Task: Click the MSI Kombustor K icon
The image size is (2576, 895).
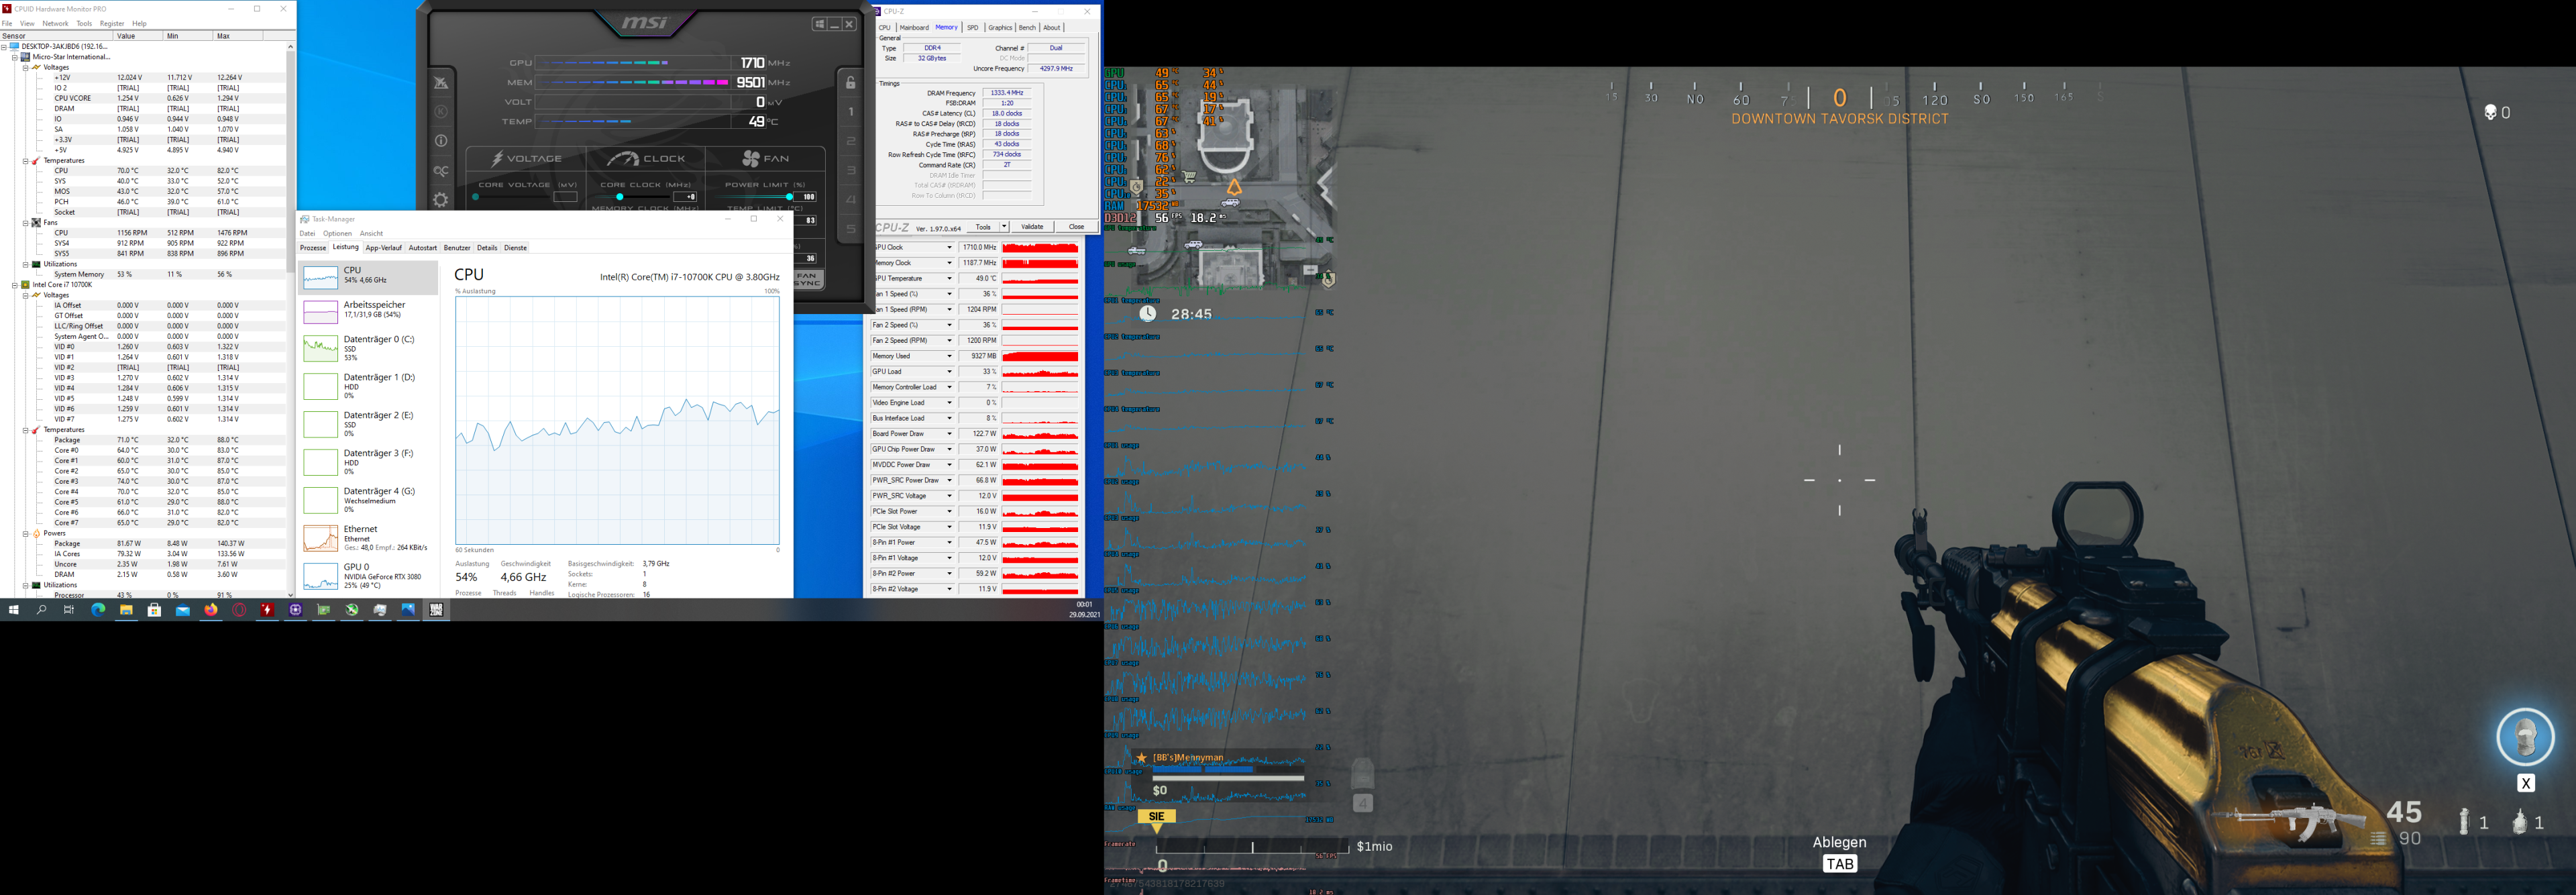Action: (x=441, y=111)
